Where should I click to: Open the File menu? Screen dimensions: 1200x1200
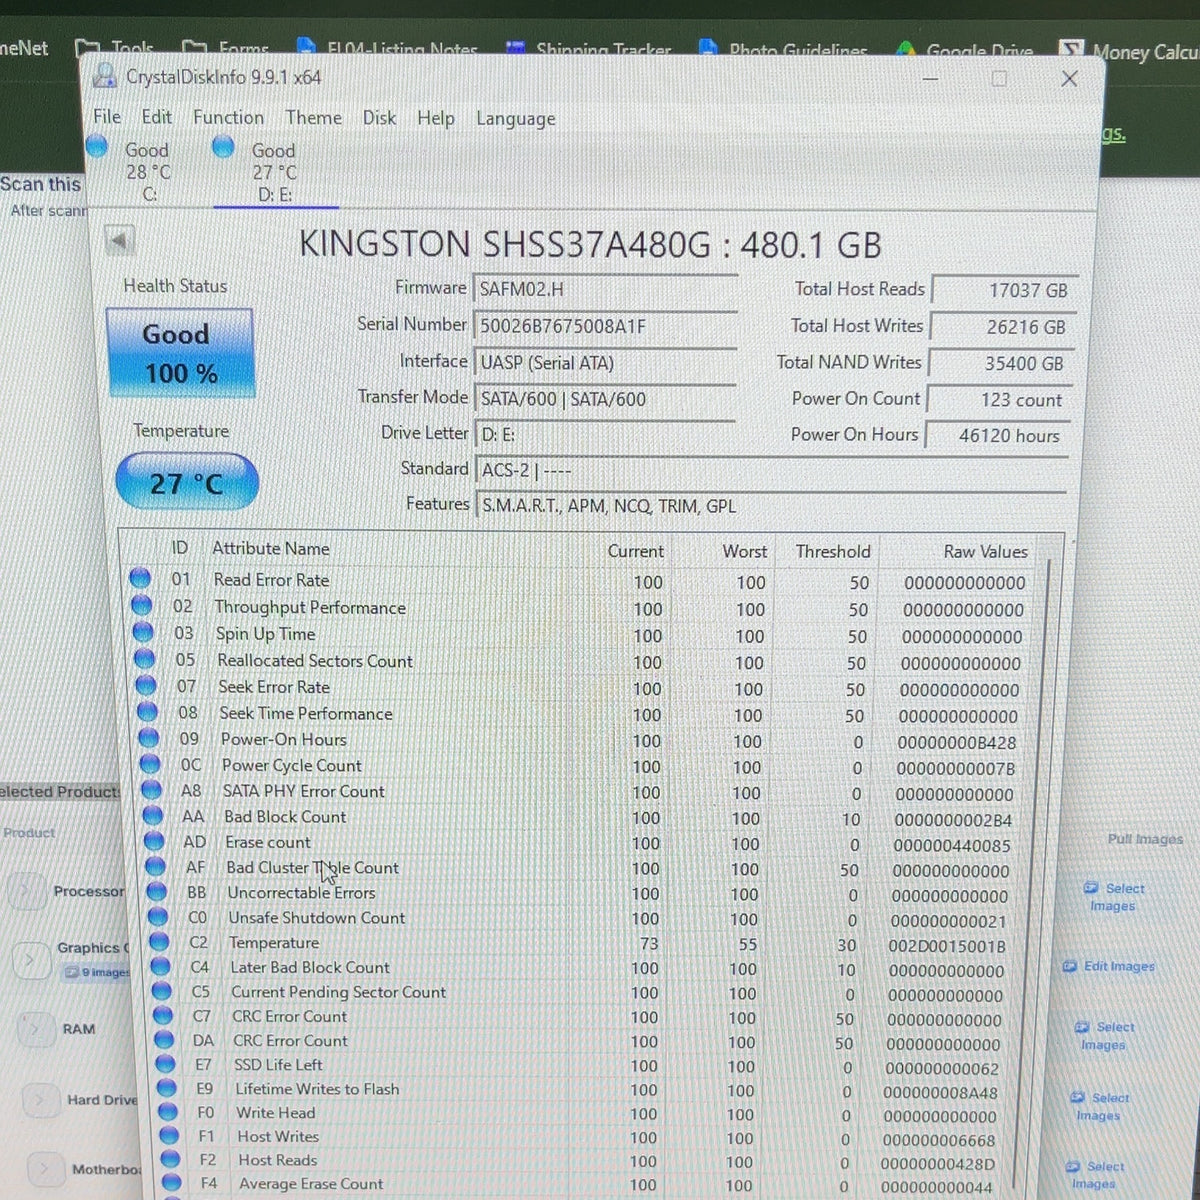107,117
